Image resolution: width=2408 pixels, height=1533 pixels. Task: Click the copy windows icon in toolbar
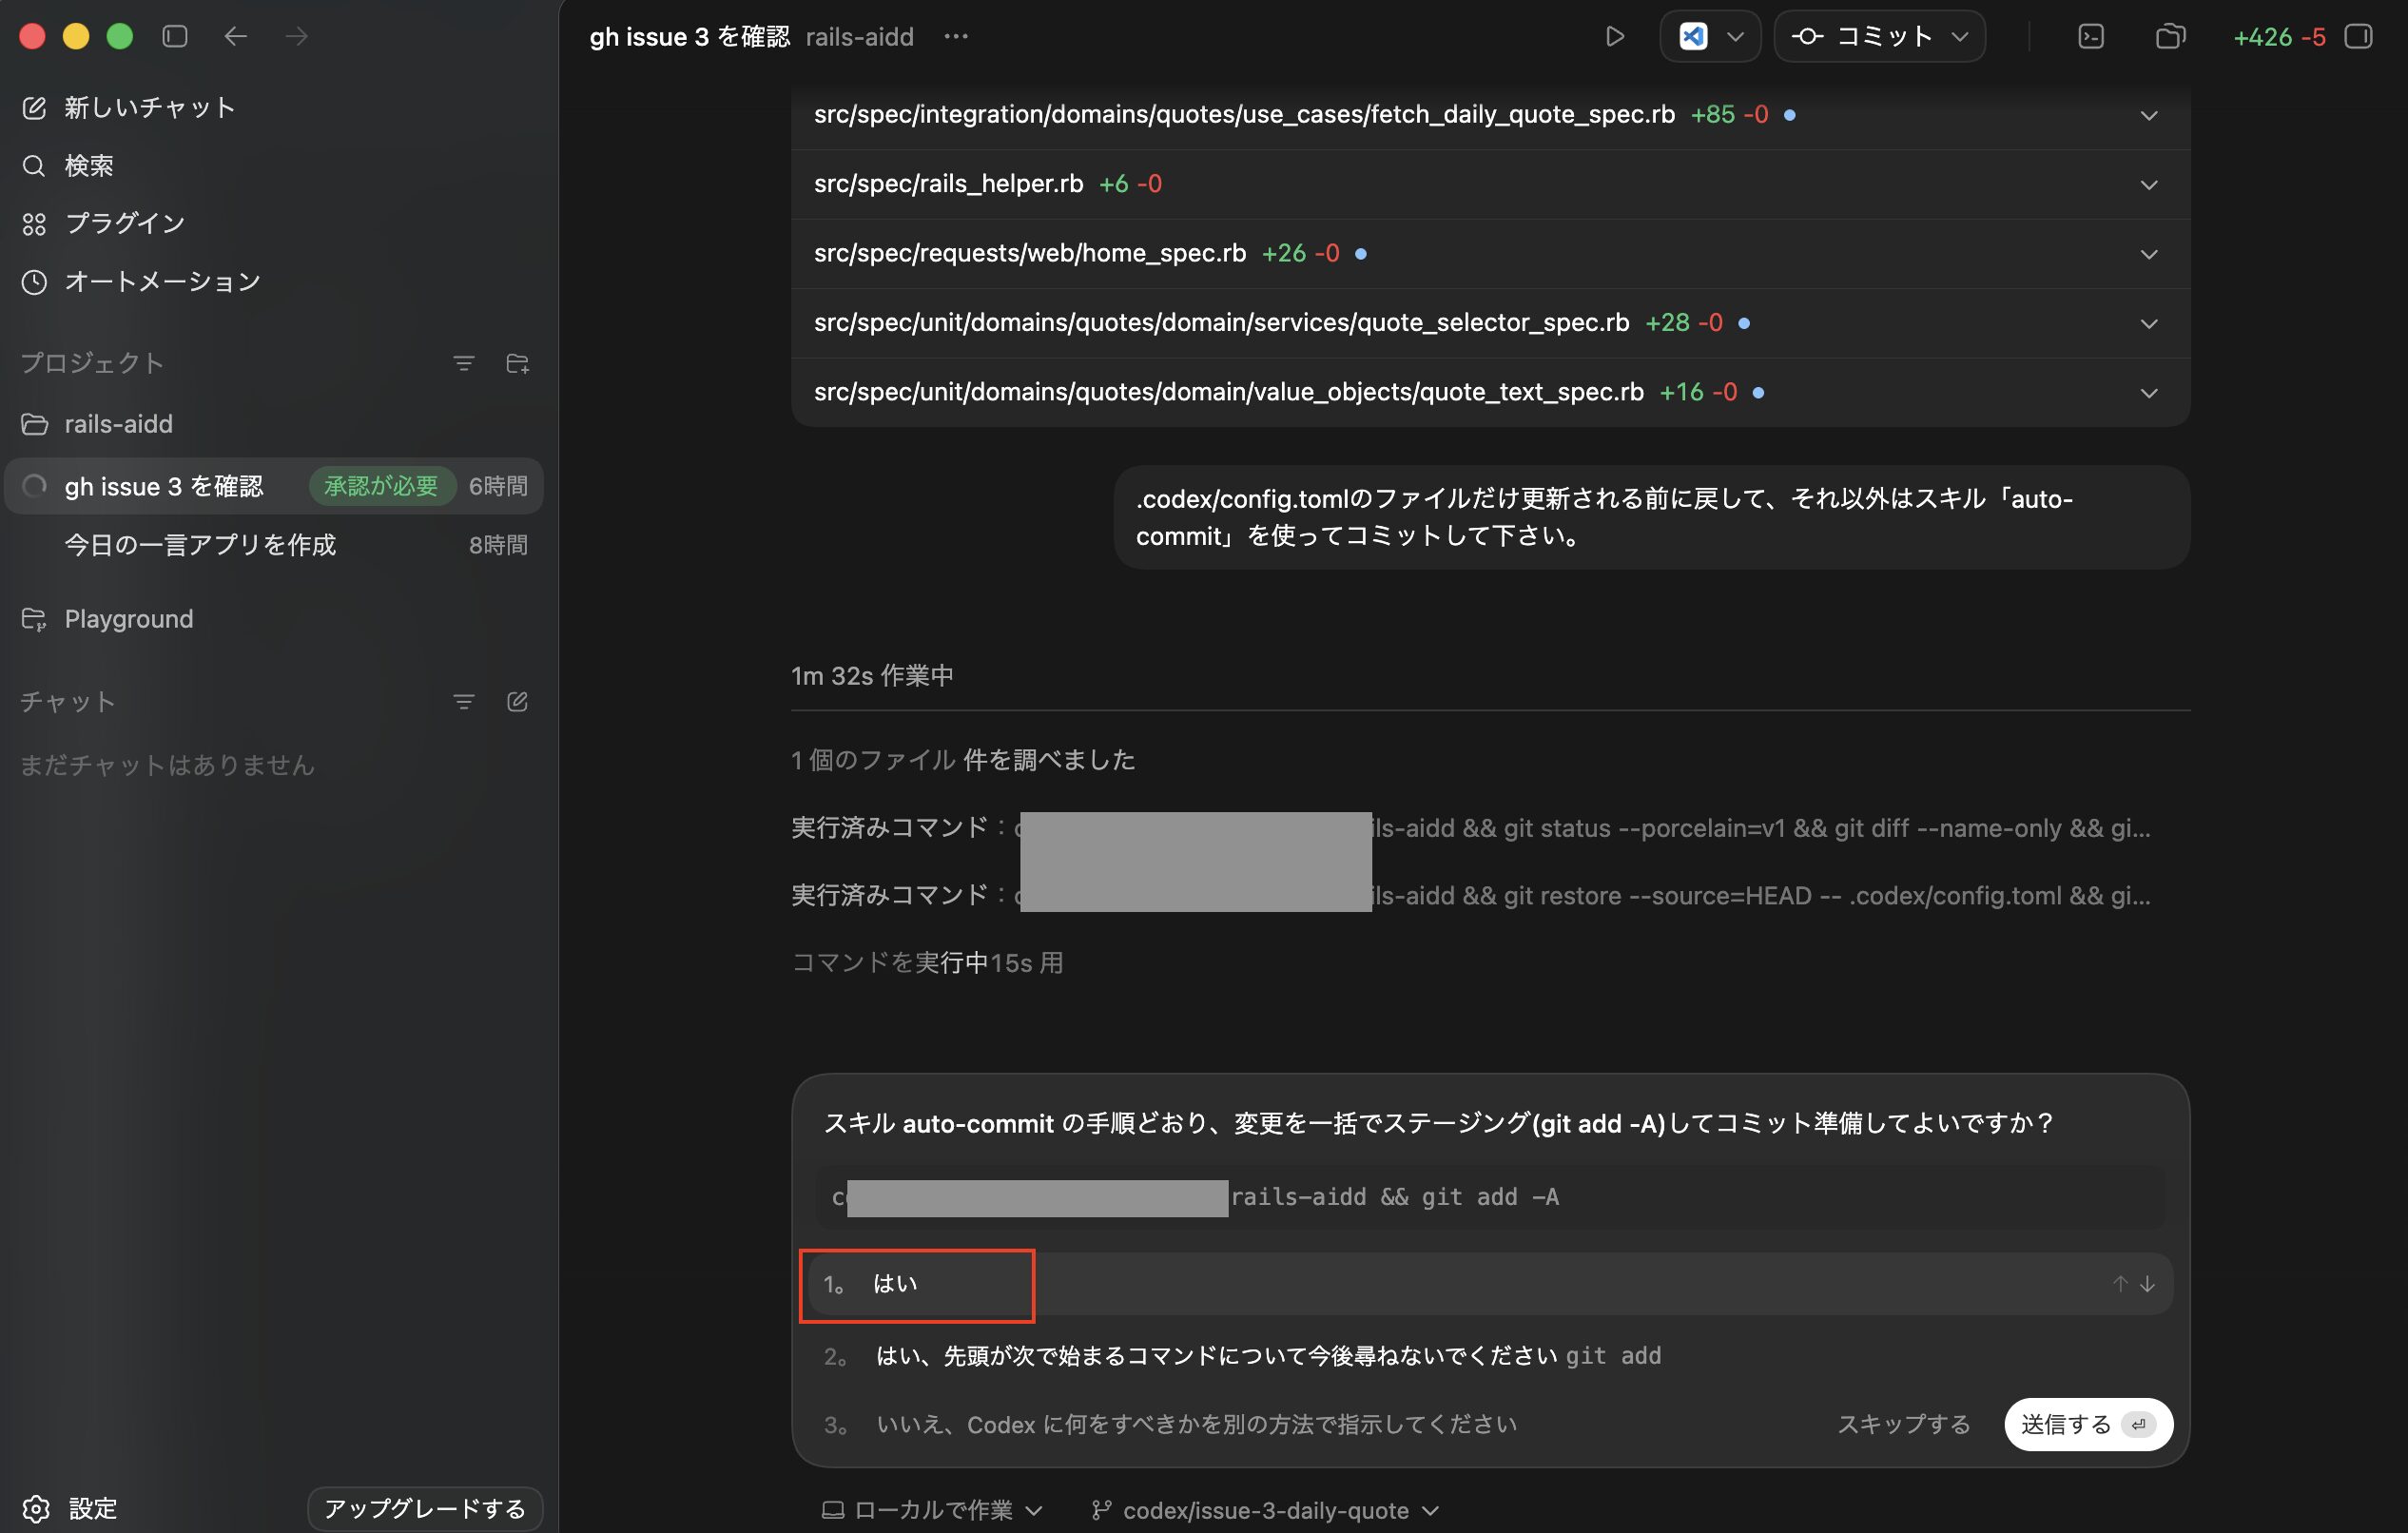pos(2169,36)
